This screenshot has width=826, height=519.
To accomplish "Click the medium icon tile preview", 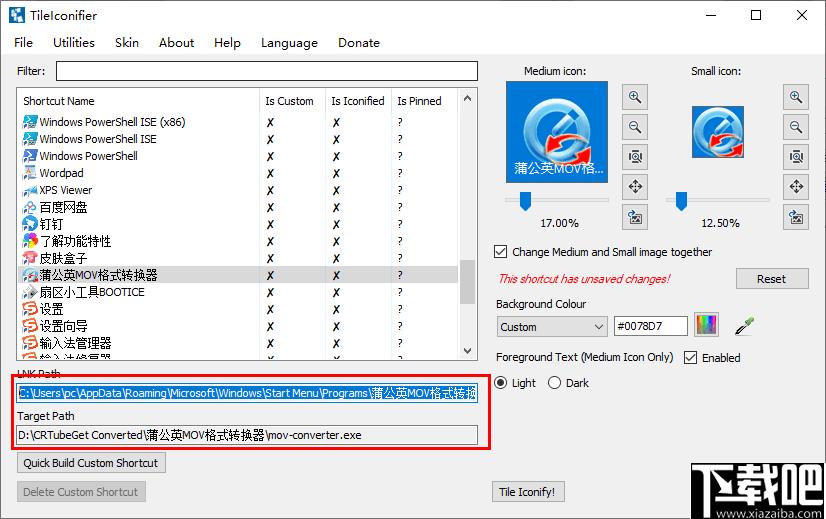I will click(557, 132).
